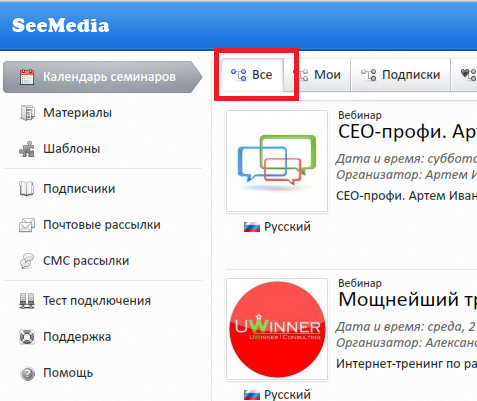
Task: Click the tree icon on Все tab
Action: pyautogui.click(x=239, y=75)
